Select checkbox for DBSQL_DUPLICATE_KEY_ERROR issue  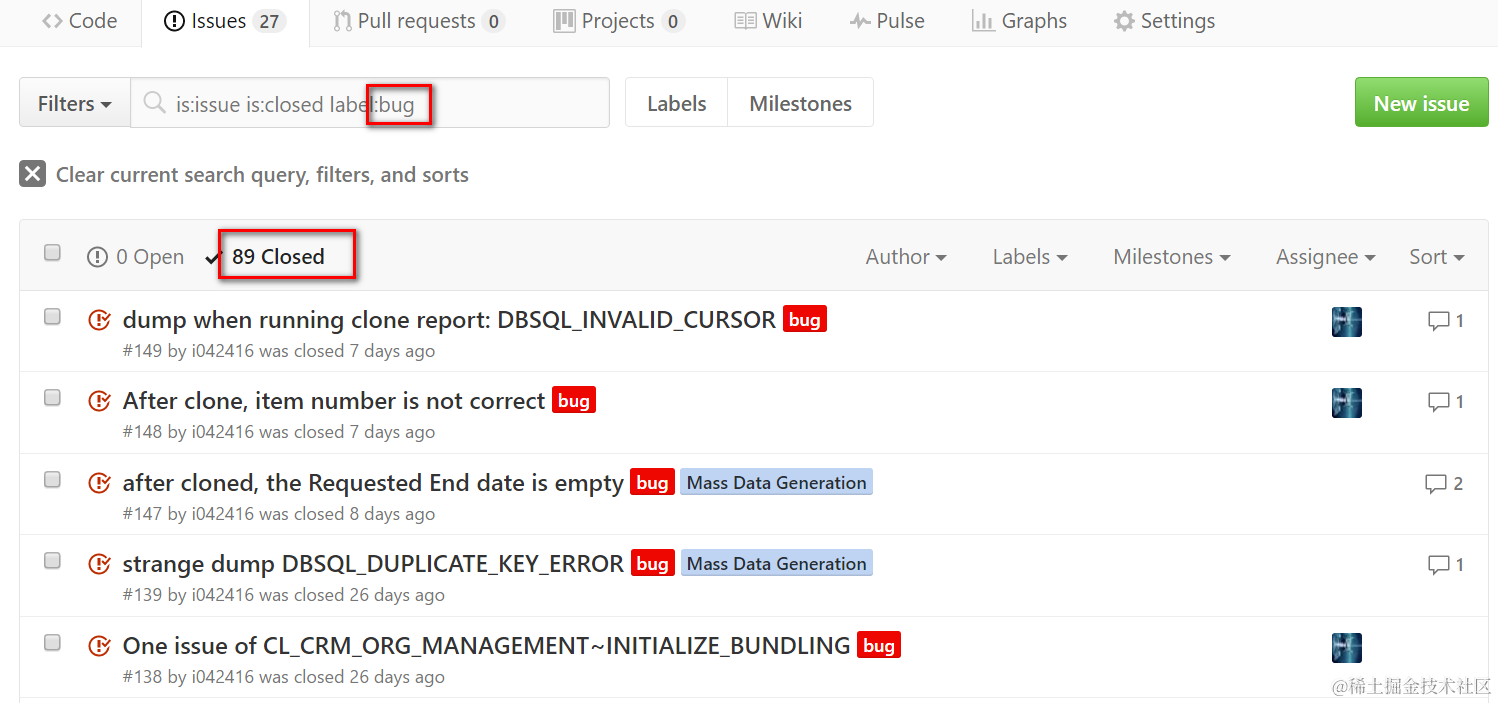[x=52, y=561]
